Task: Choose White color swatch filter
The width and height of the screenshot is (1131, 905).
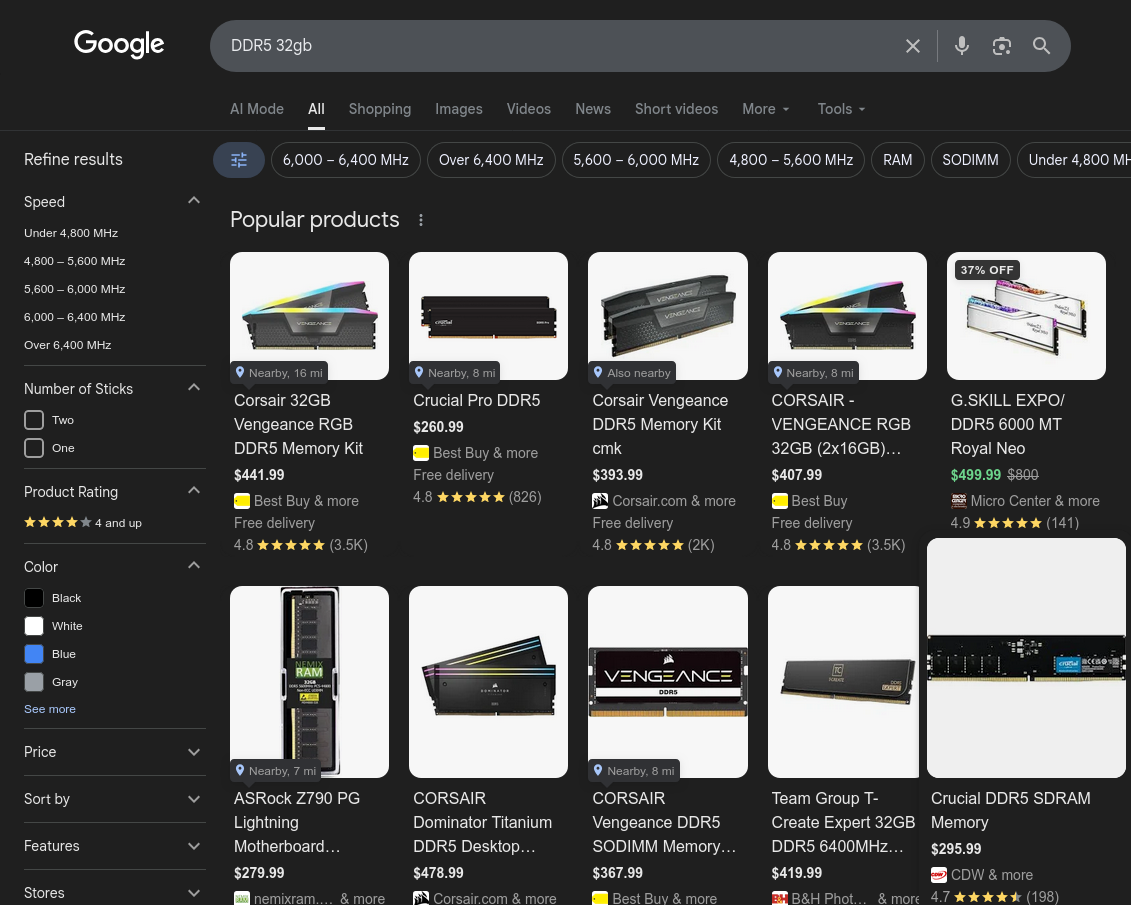Action: [x=34, y=626]
